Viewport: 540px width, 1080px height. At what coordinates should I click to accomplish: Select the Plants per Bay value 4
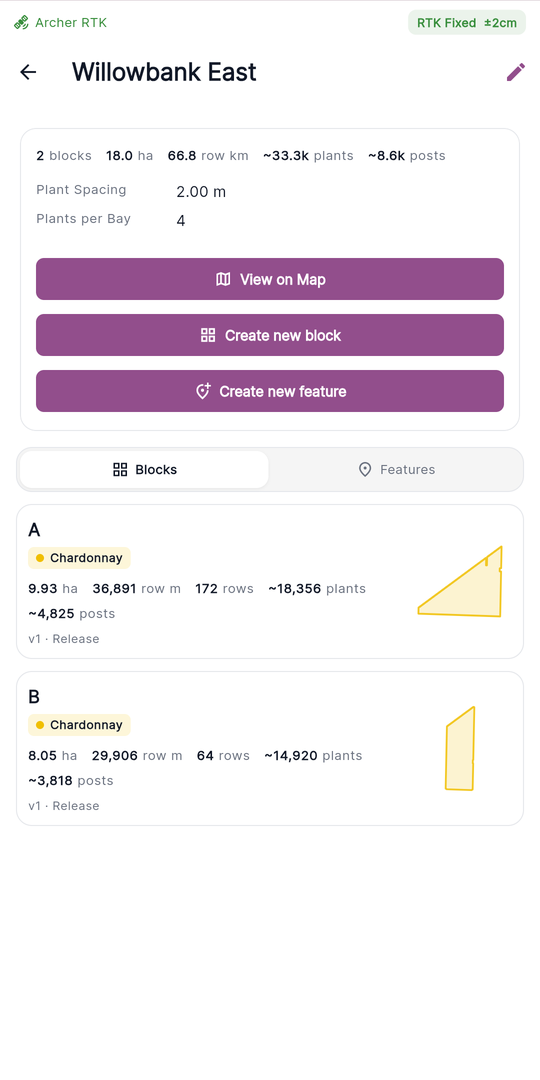[180, 221]
